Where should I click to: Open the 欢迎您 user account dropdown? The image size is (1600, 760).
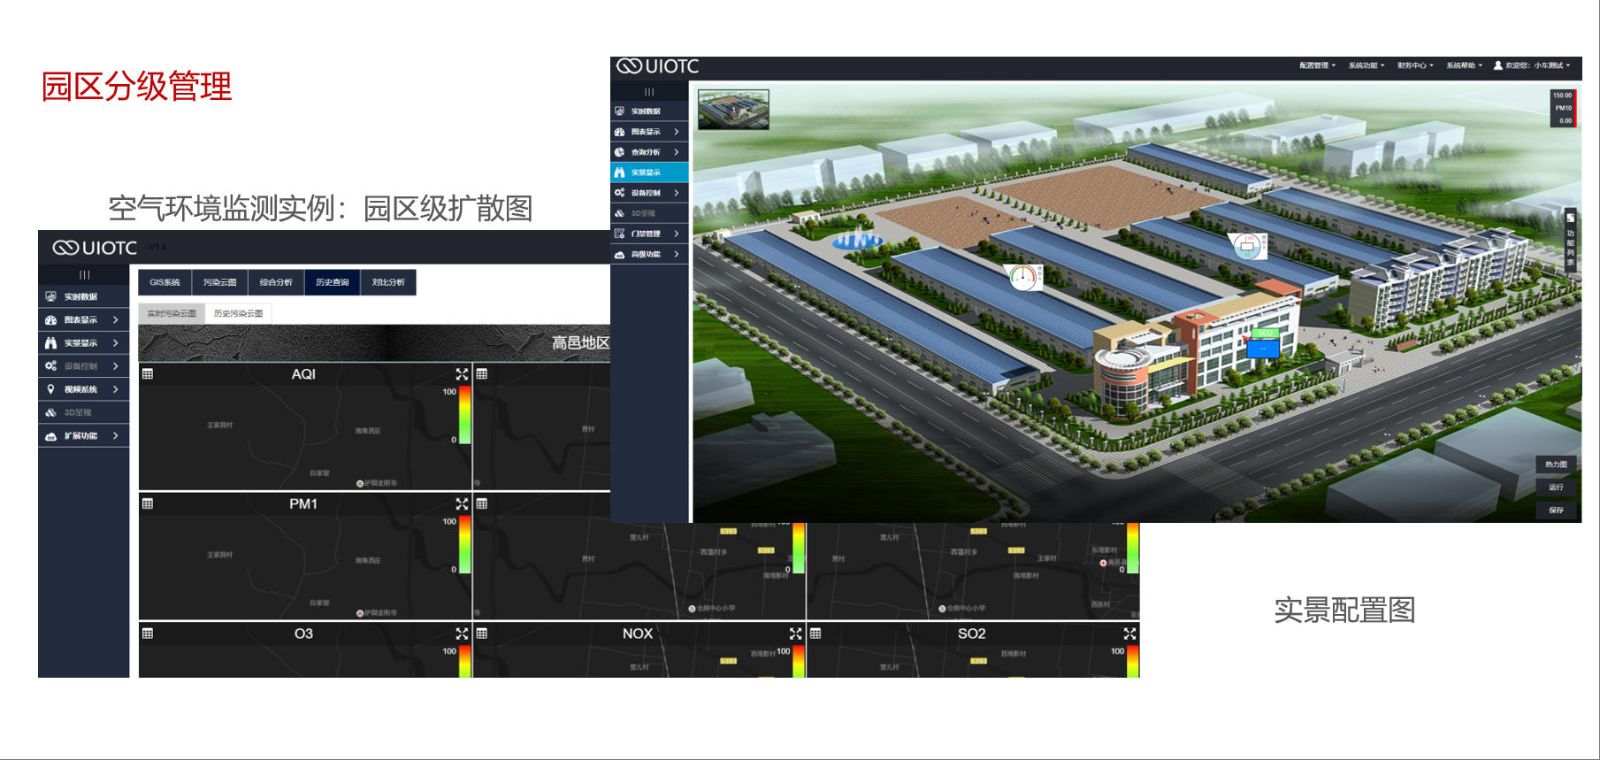coord(1532,66)
